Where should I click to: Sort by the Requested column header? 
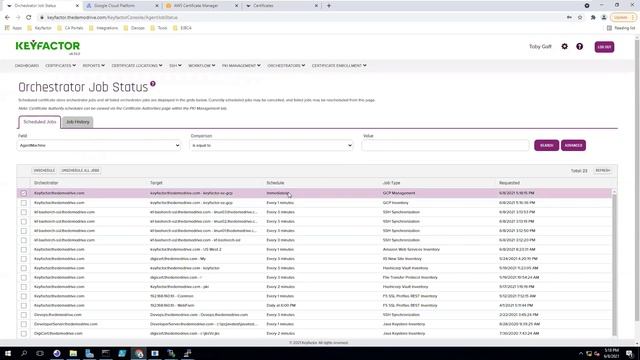tap(509, 183)
